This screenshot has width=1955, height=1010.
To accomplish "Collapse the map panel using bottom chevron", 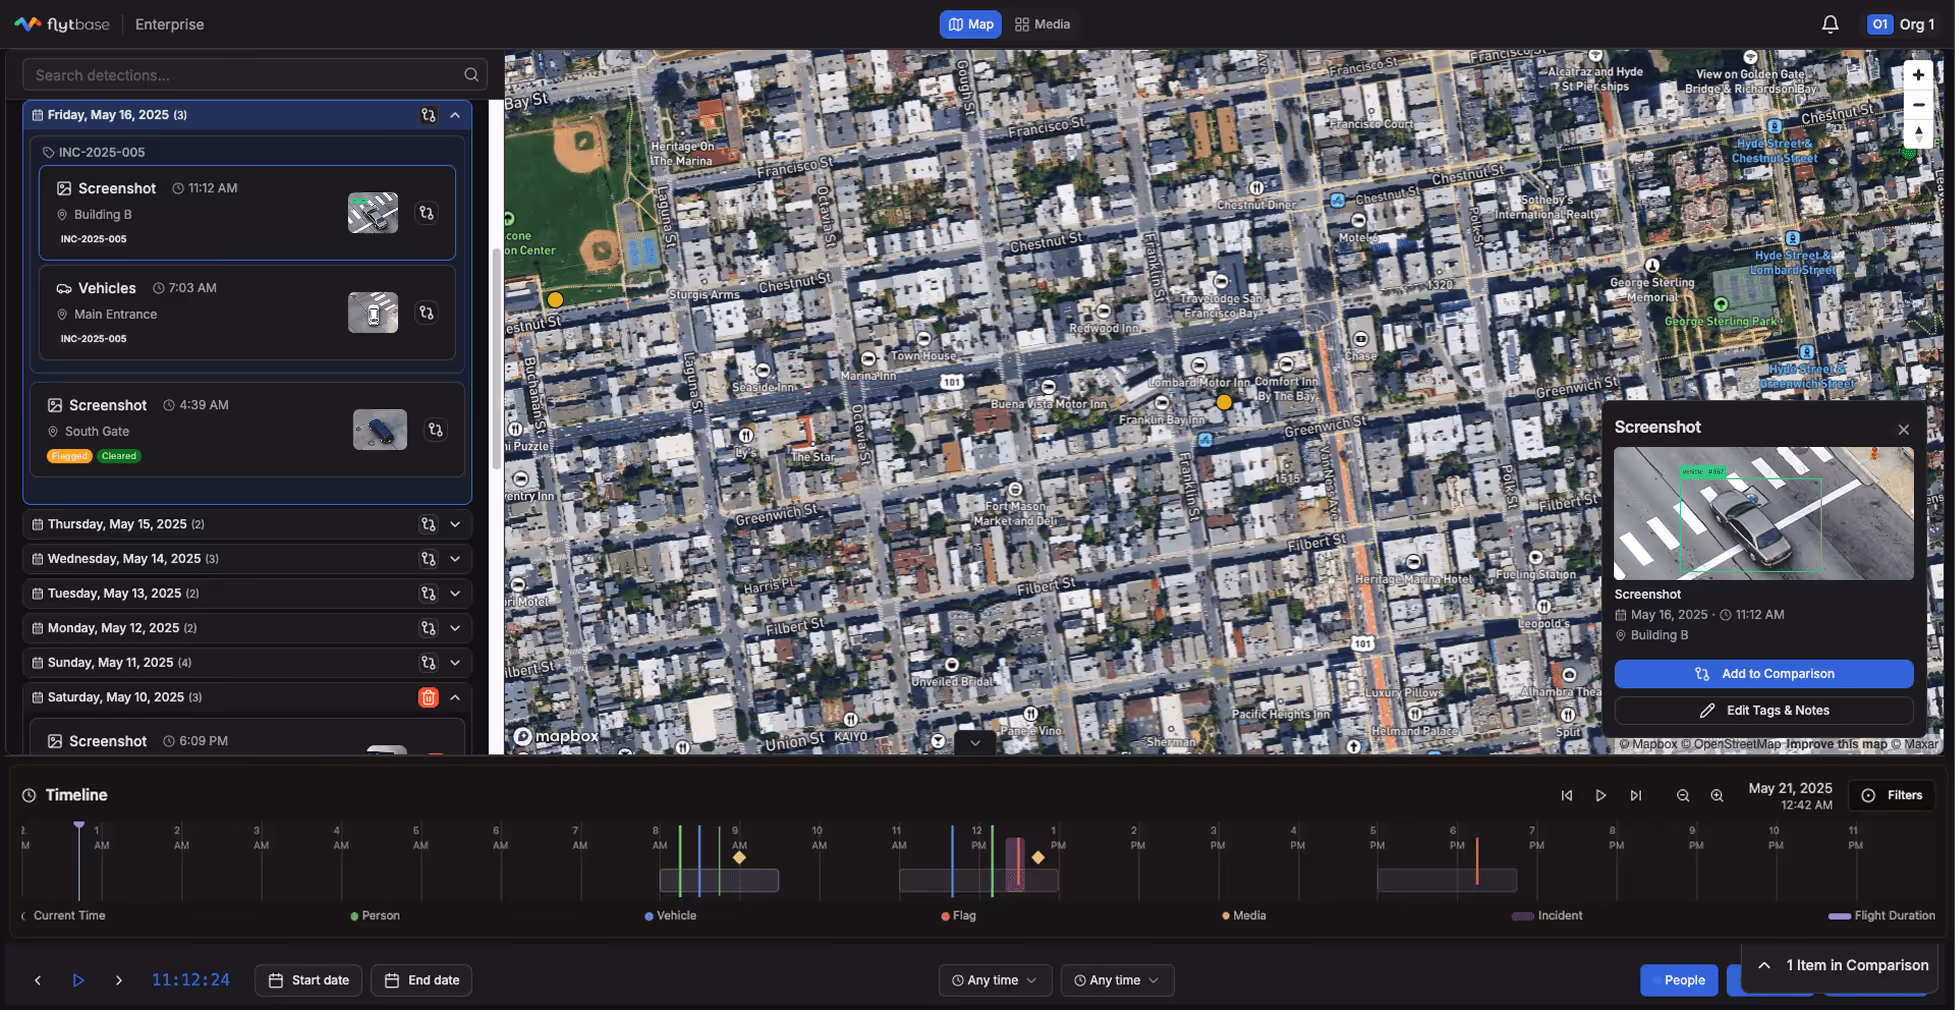I will point(975,743).
